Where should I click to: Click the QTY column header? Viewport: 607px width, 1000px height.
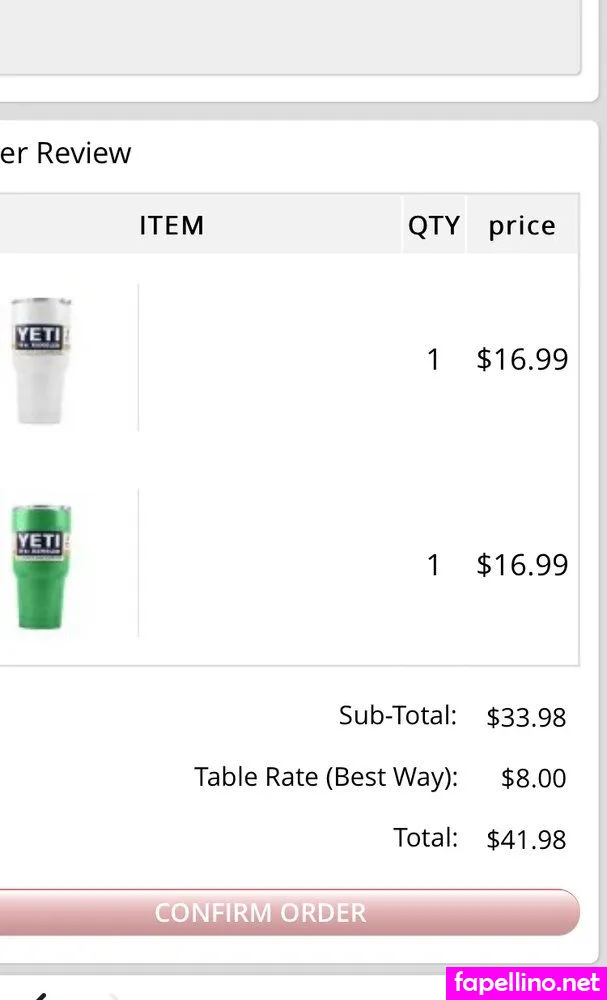[434, 226]
